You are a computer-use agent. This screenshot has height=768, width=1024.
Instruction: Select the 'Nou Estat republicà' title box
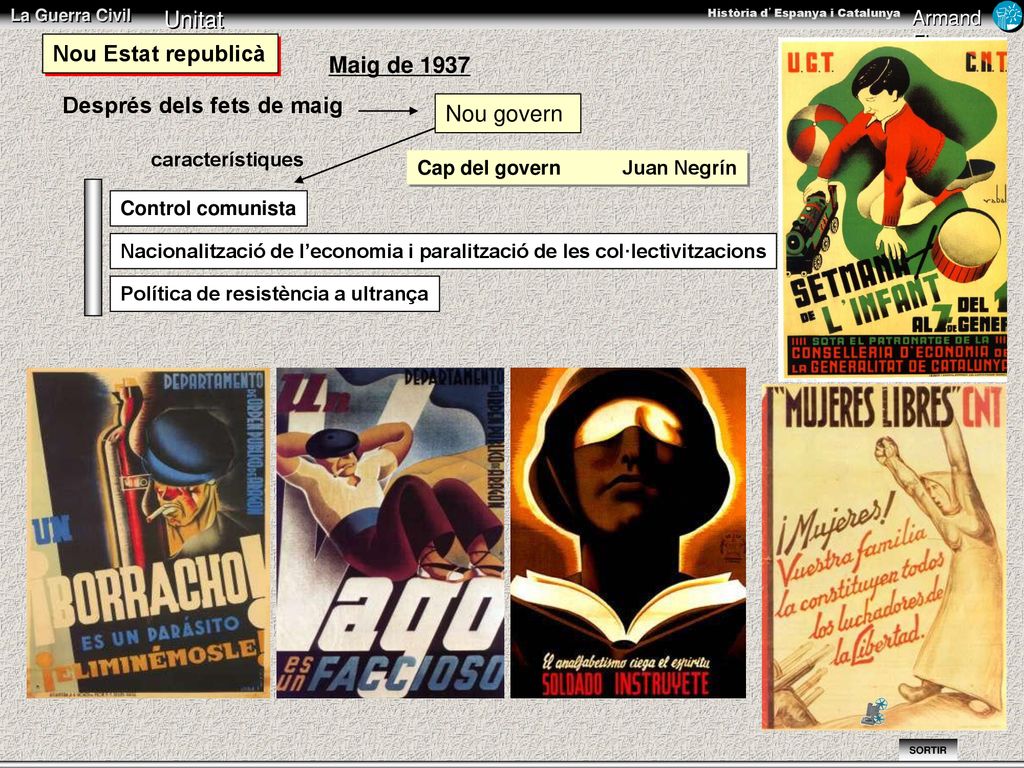160,54
